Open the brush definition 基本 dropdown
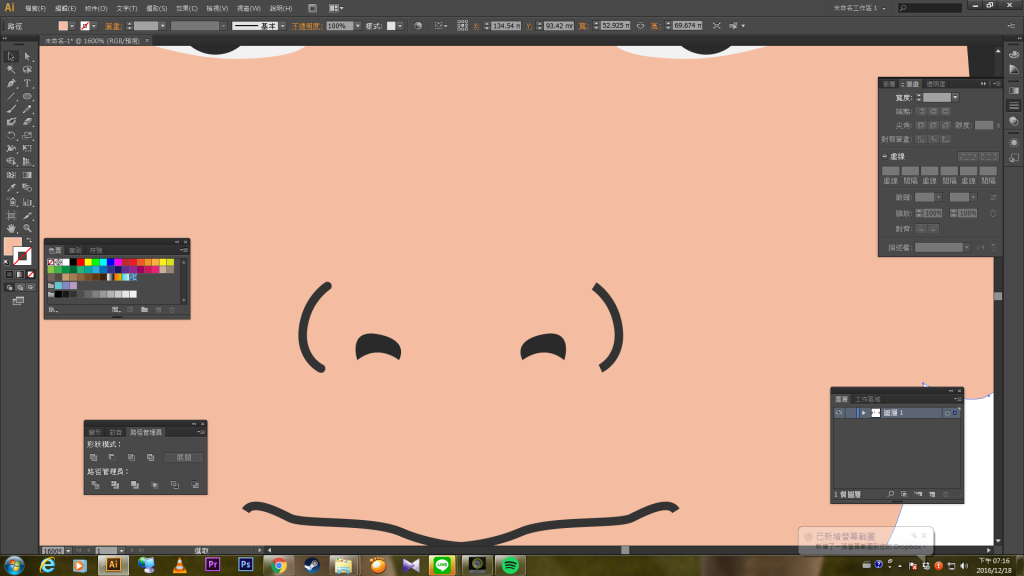Viewport: 1024px width, 576px height. click(x=283, y=26)
